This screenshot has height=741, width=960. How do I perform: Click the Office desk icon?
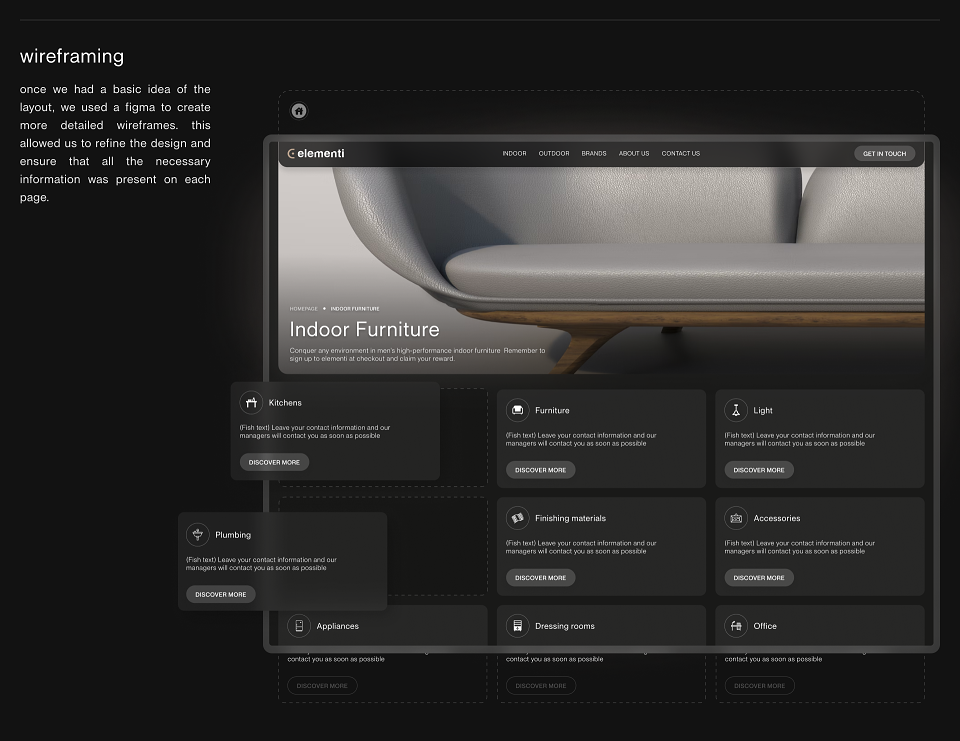pos(736,626)
